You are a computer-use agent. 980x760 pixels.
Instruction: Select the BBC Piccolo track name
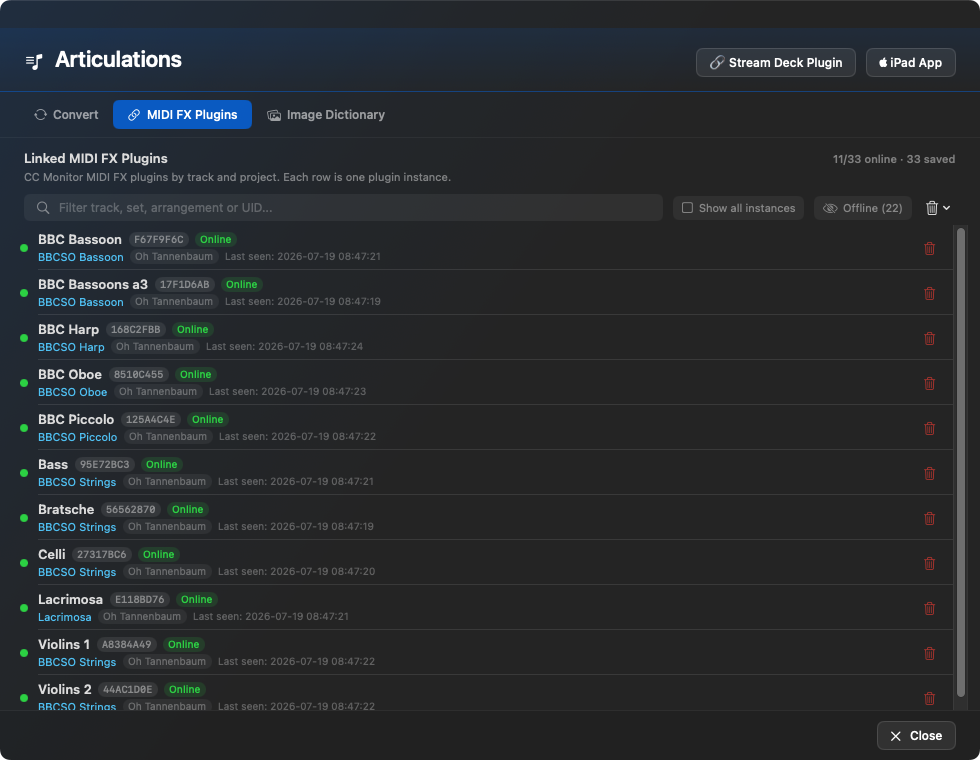coord(76,419)
